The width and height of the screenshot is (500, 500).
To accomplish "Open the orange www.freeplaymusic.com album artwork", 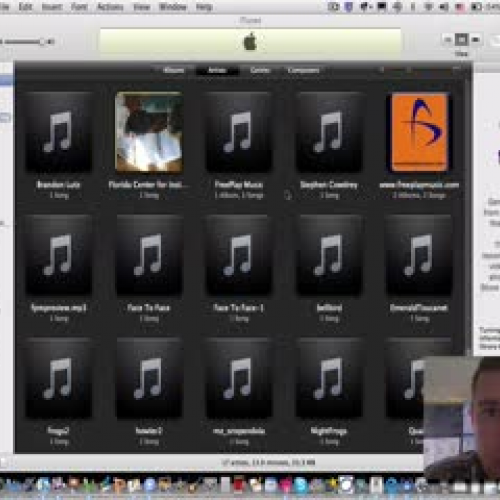I will coord(419,132).
